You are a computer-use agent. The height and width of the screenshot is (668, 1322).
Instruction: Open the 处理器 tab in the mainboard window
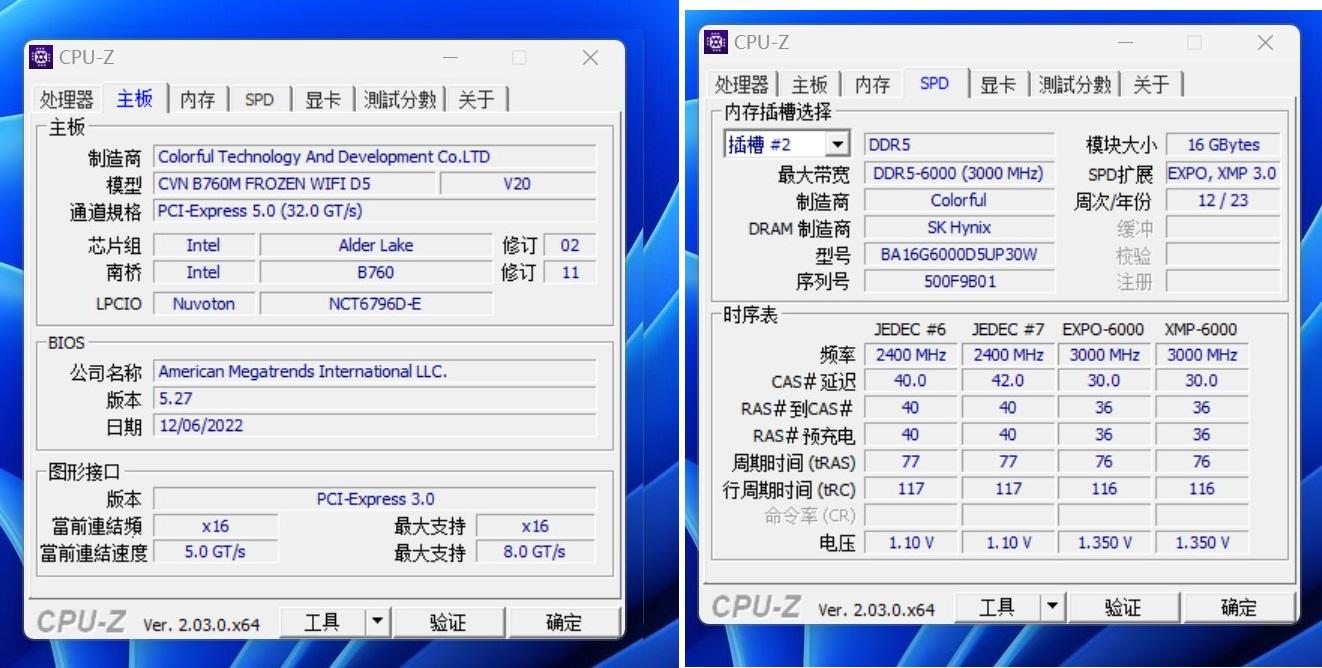pos(67,100)
